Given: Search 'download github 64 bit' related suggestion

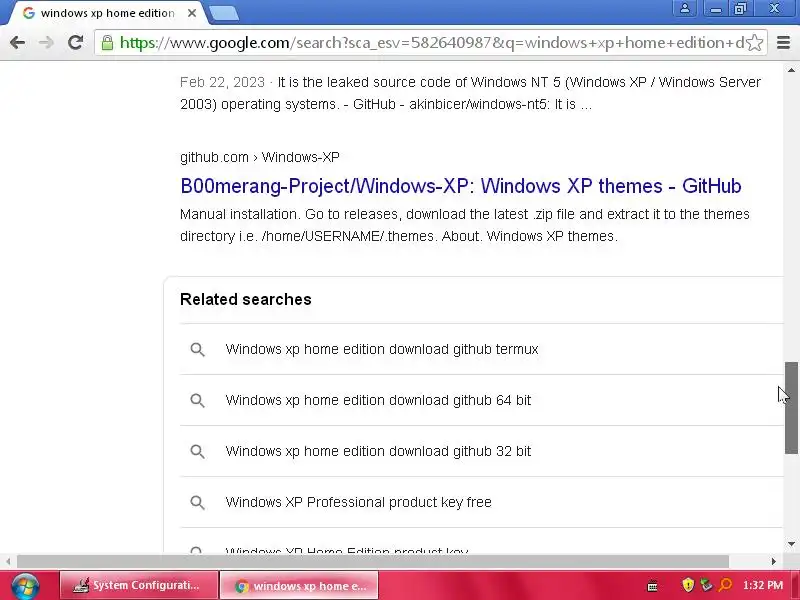Looking at the screenshot, I should pyautogui.click(x=378, y=401).
